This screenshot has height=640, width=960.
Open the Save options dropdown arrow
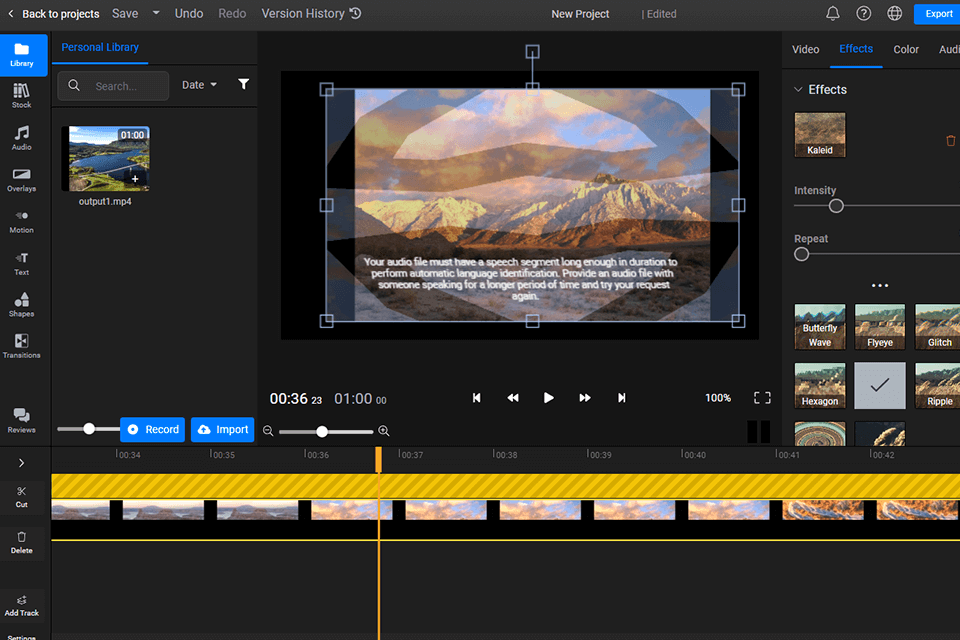(x=156, y=13)
